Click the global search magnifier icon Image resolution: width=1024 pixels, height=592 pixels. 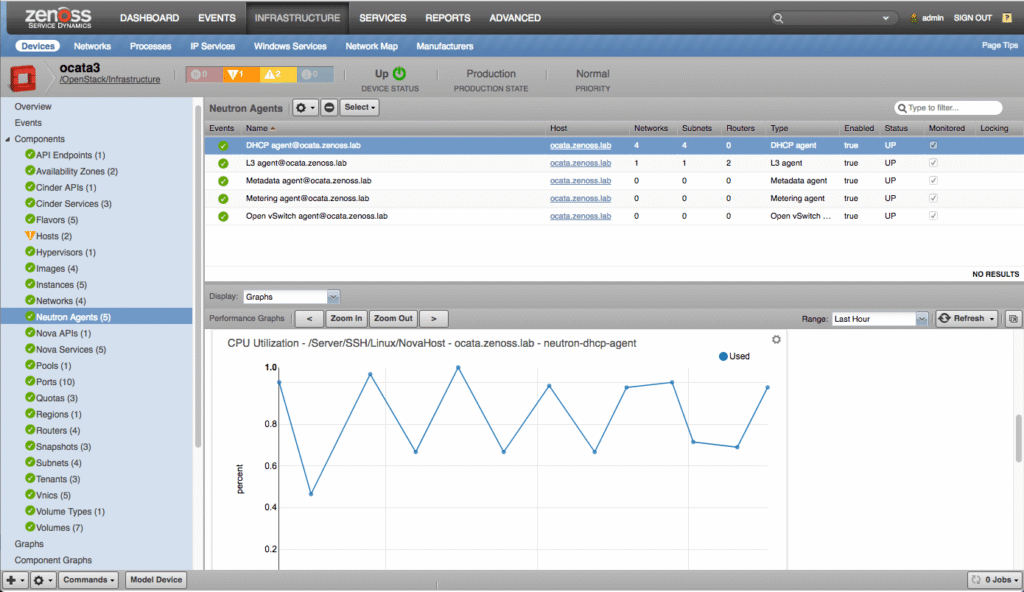778,18
